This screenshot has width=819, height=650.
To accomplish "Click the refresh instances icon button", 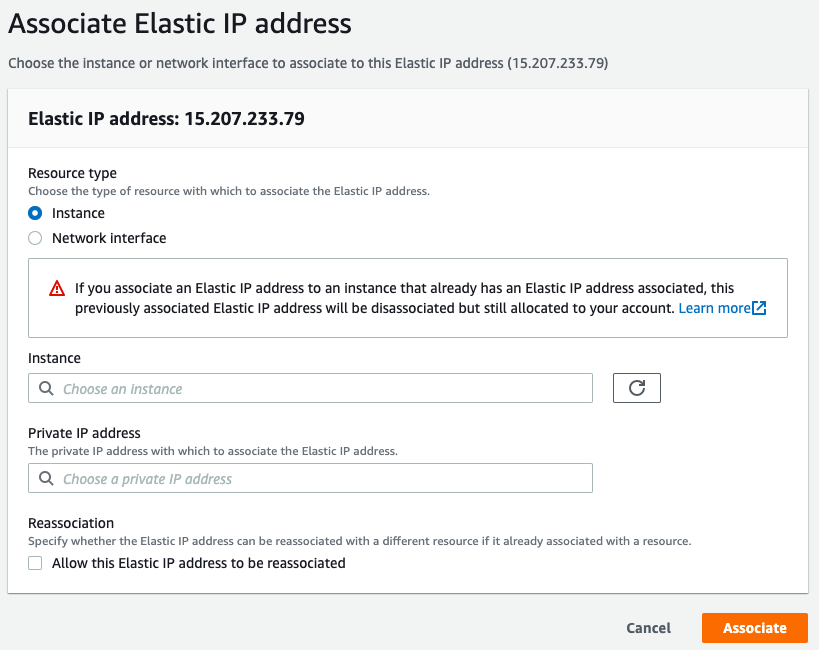I will coord(636,388).
